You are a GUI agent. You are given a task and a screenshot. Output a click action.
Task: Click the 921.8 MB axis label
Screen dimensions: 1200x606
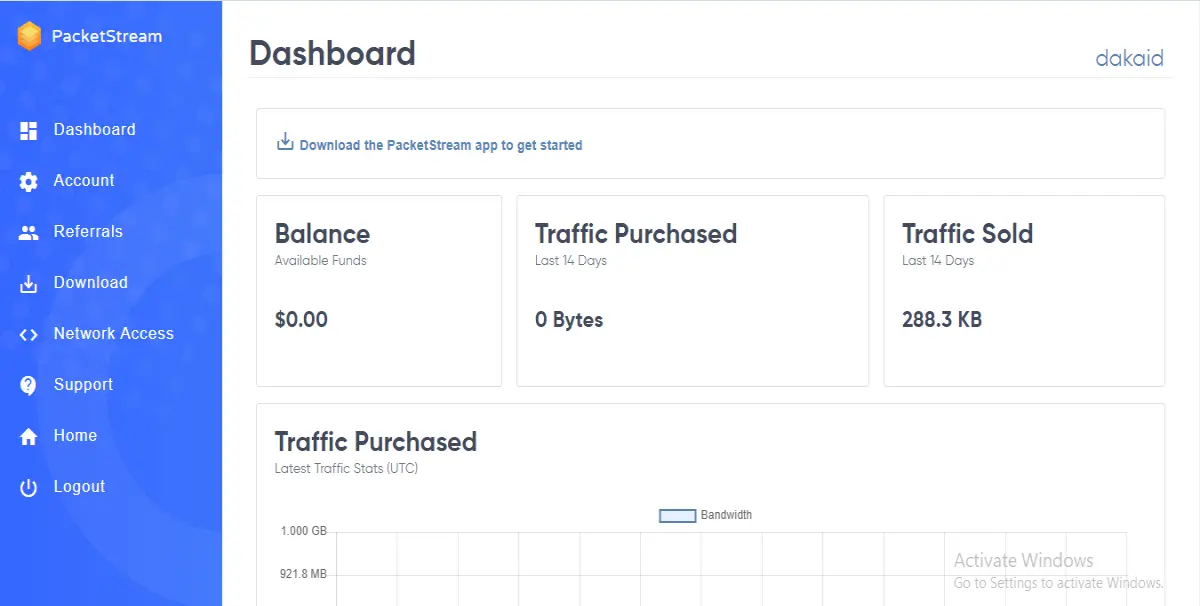[x=304, y=574]
